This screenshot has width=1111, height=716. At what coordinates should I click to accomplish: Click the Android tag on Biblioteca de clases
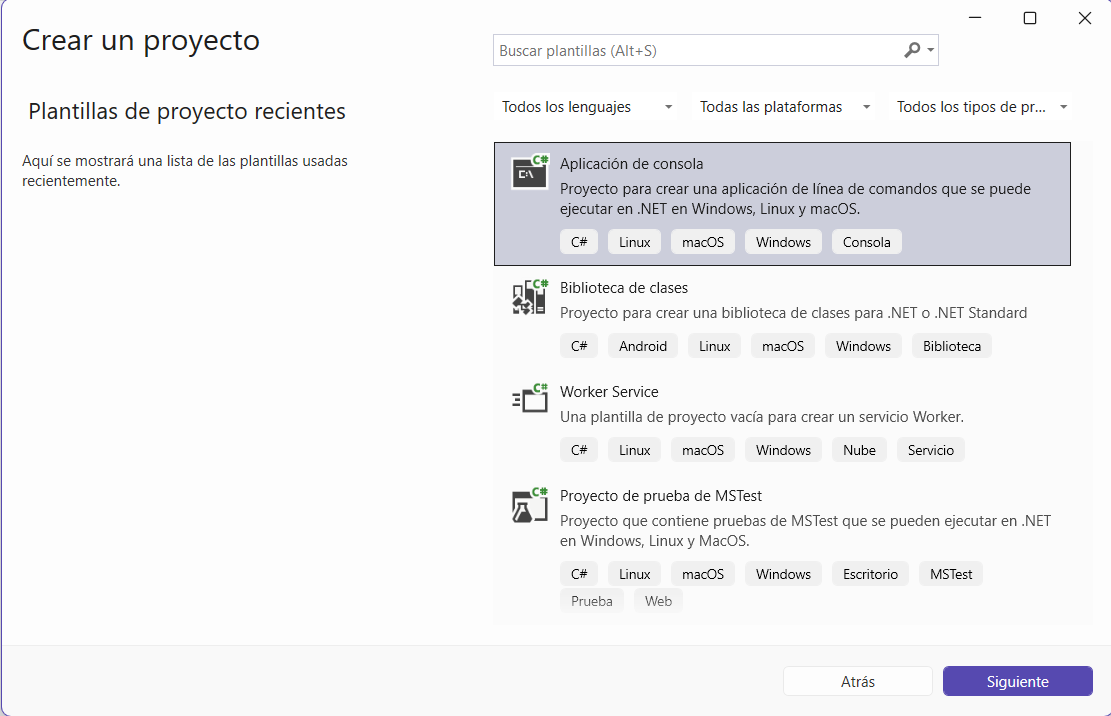point(642,346)
